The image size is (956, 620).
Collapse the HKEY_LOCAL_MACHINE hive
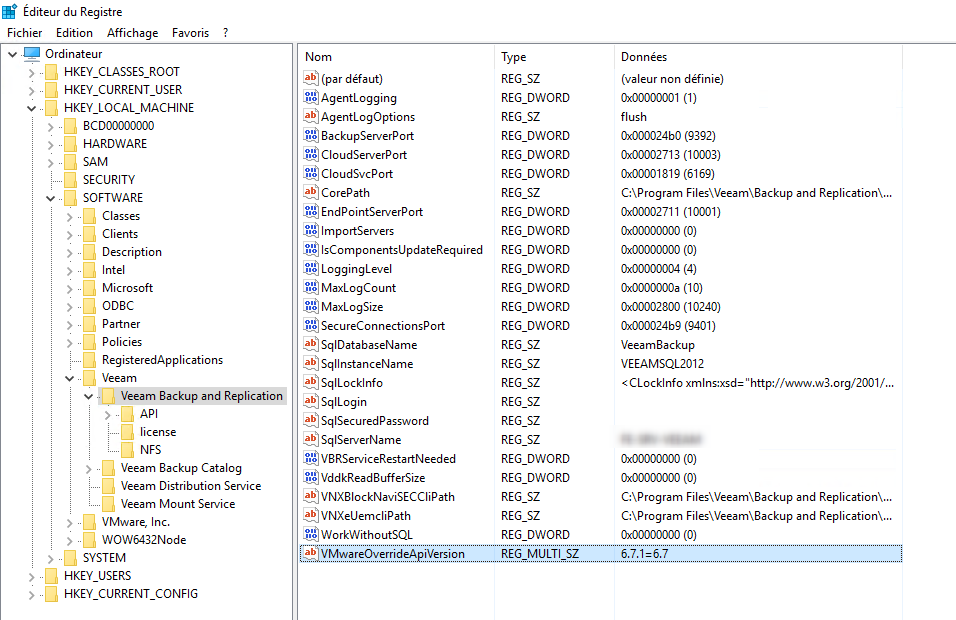pyautogui.click(x=32, y=109)
